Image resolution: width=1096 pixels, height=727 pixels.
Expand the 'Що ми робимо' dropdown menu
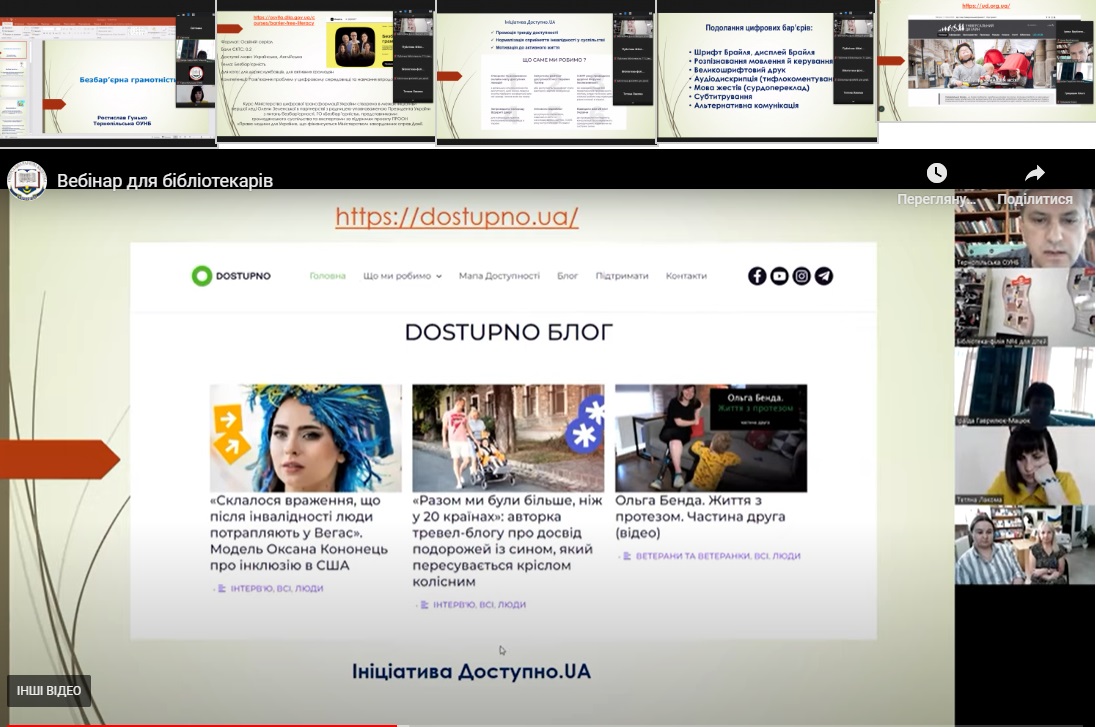pyautogui.click(x=403, y=276)
